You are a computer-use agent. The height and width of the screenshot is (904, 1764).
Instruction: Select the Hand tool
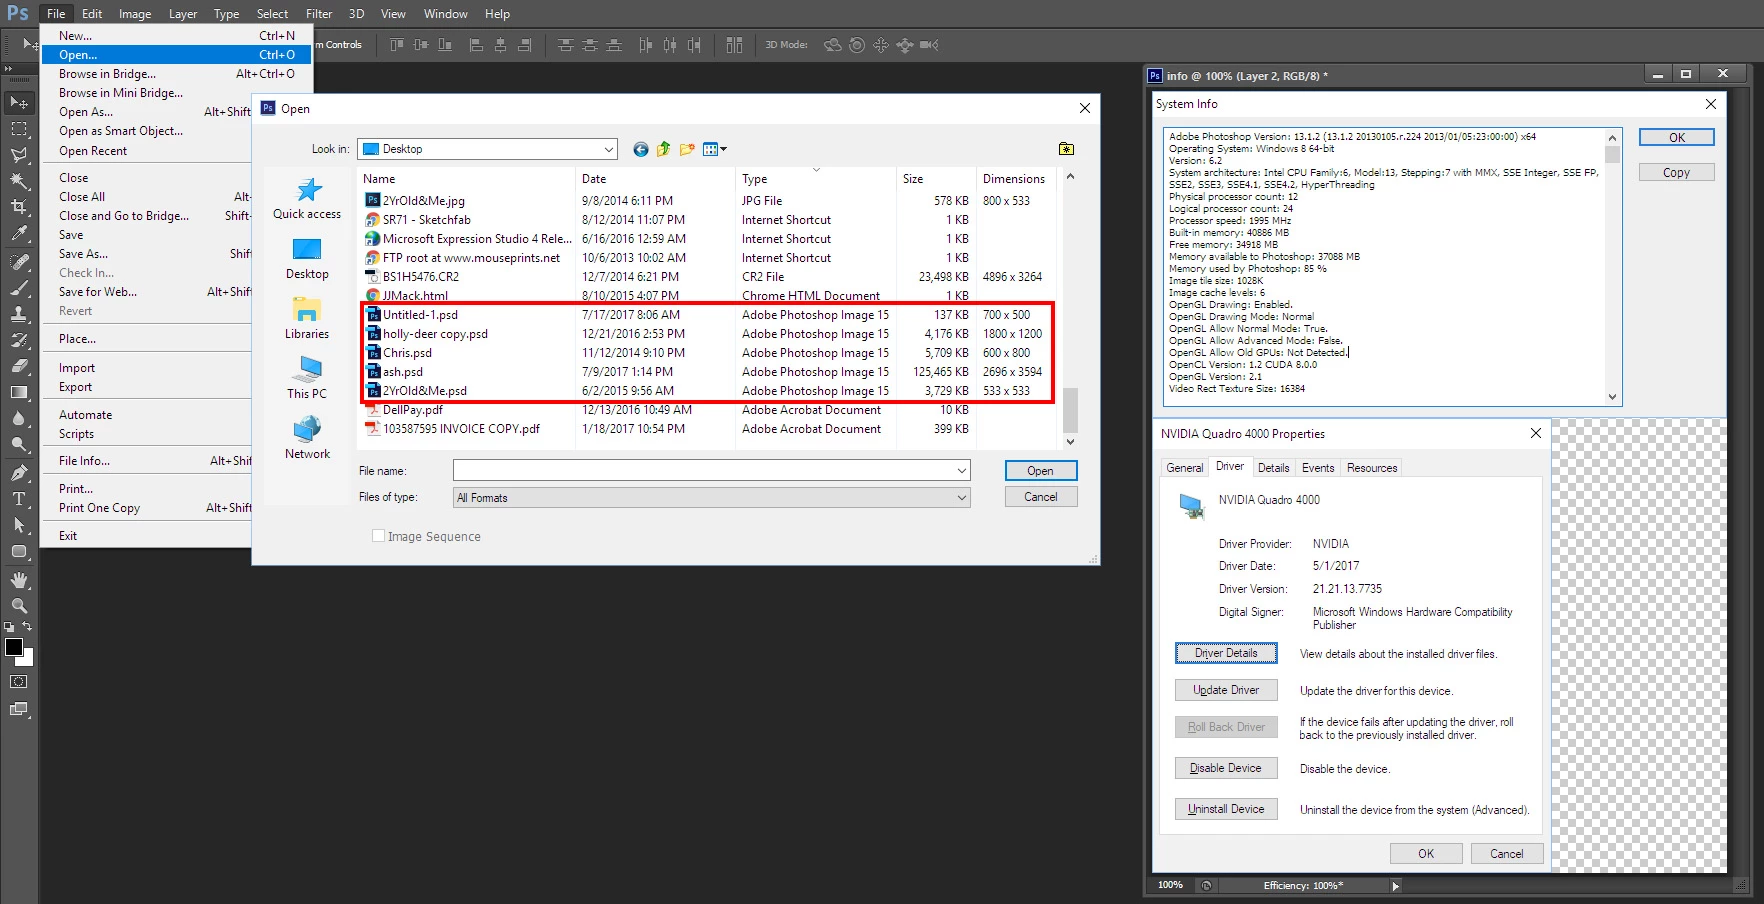(19, 580)
